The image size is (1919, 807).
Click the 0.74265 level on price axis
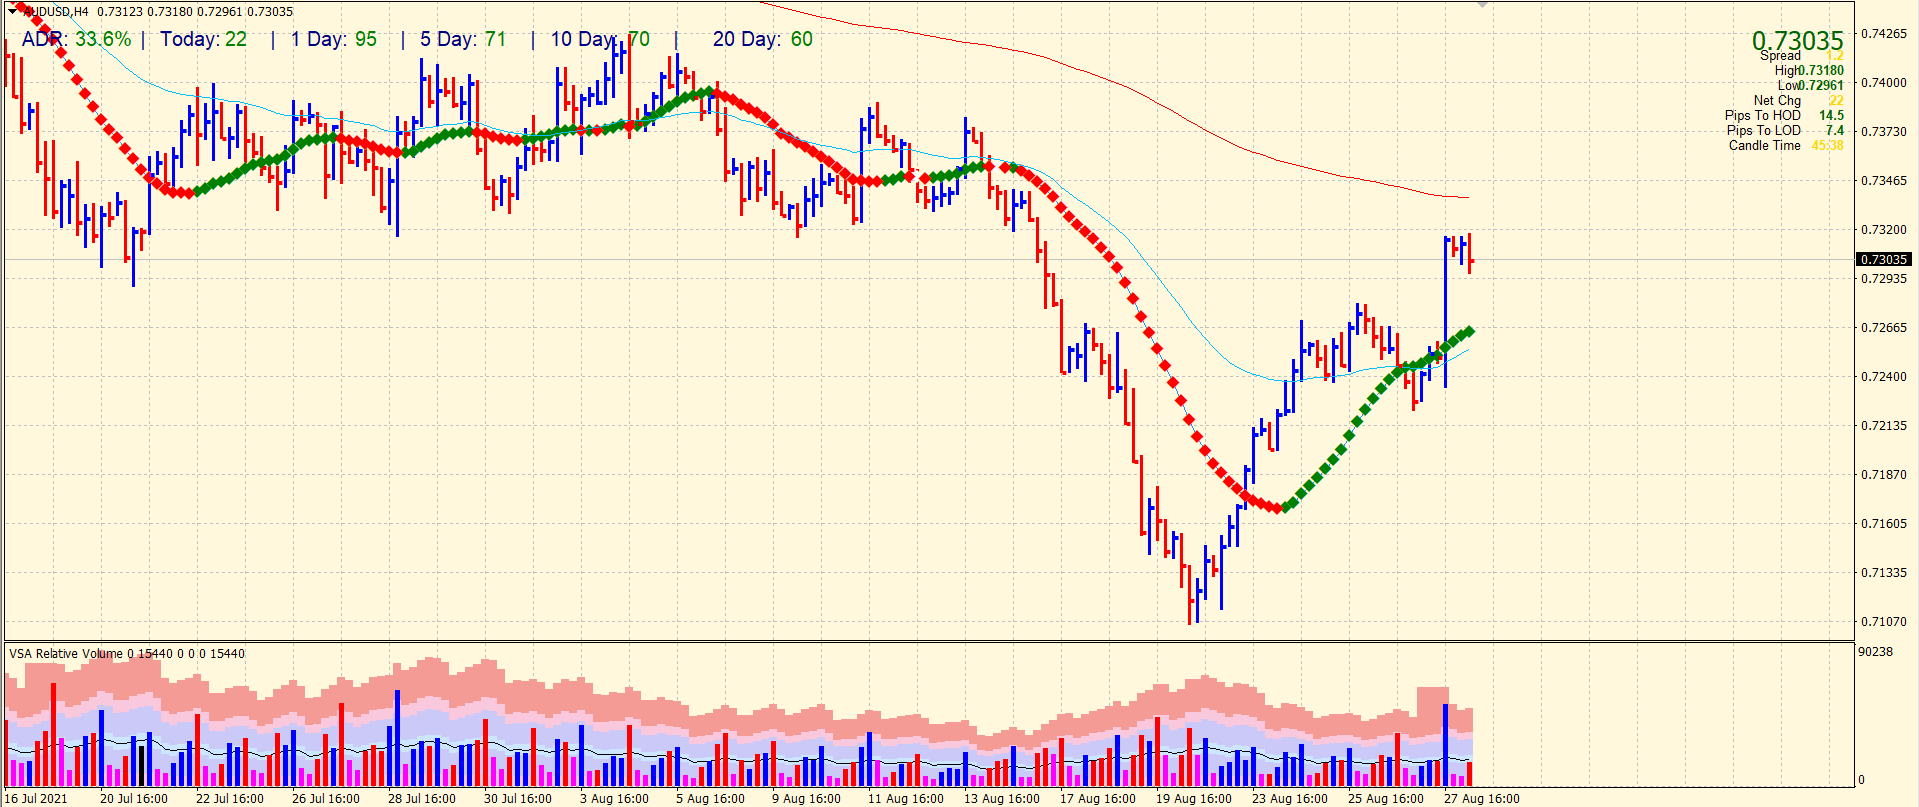click(1883, 33)
